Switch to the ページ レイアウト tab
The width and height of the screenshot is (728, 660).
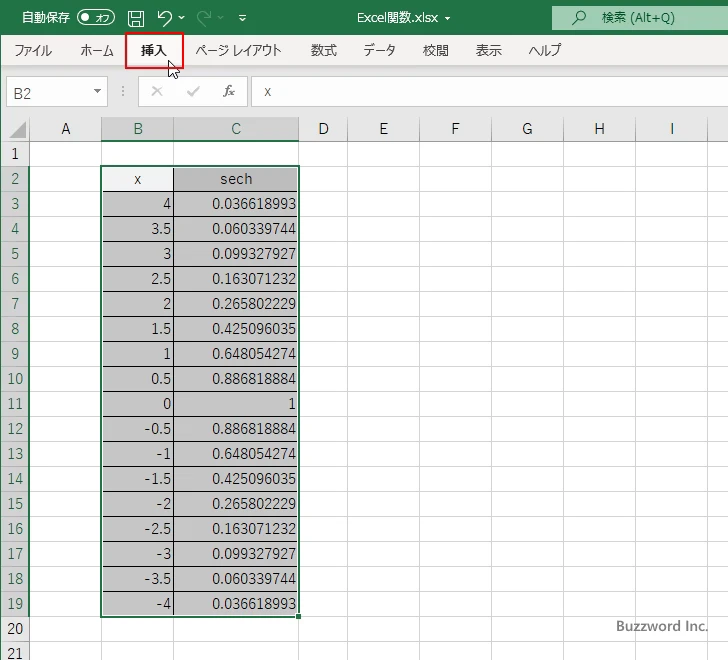pyautogui.click(x=238, y=50)
